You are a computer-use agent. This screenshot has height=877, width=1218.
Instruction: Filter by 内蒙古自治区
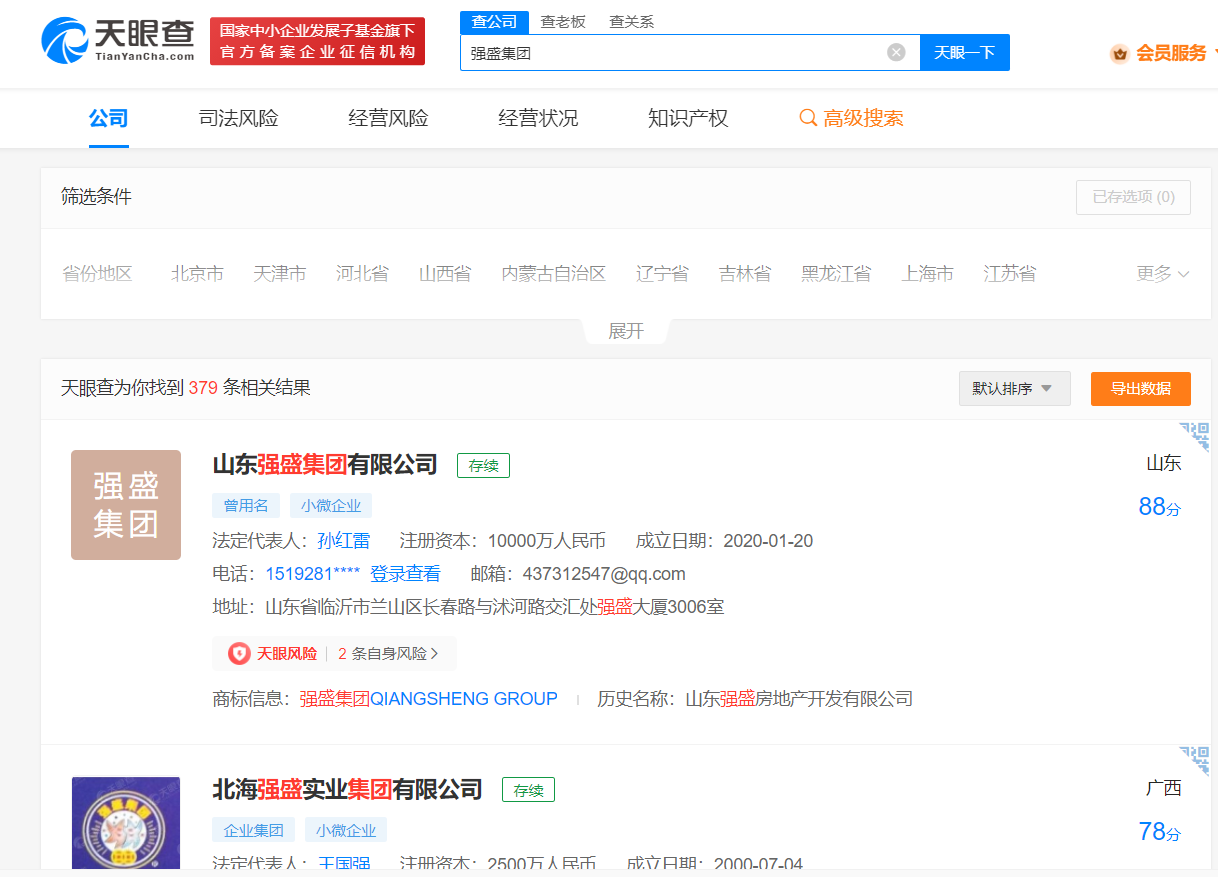(x=554, y=273)
